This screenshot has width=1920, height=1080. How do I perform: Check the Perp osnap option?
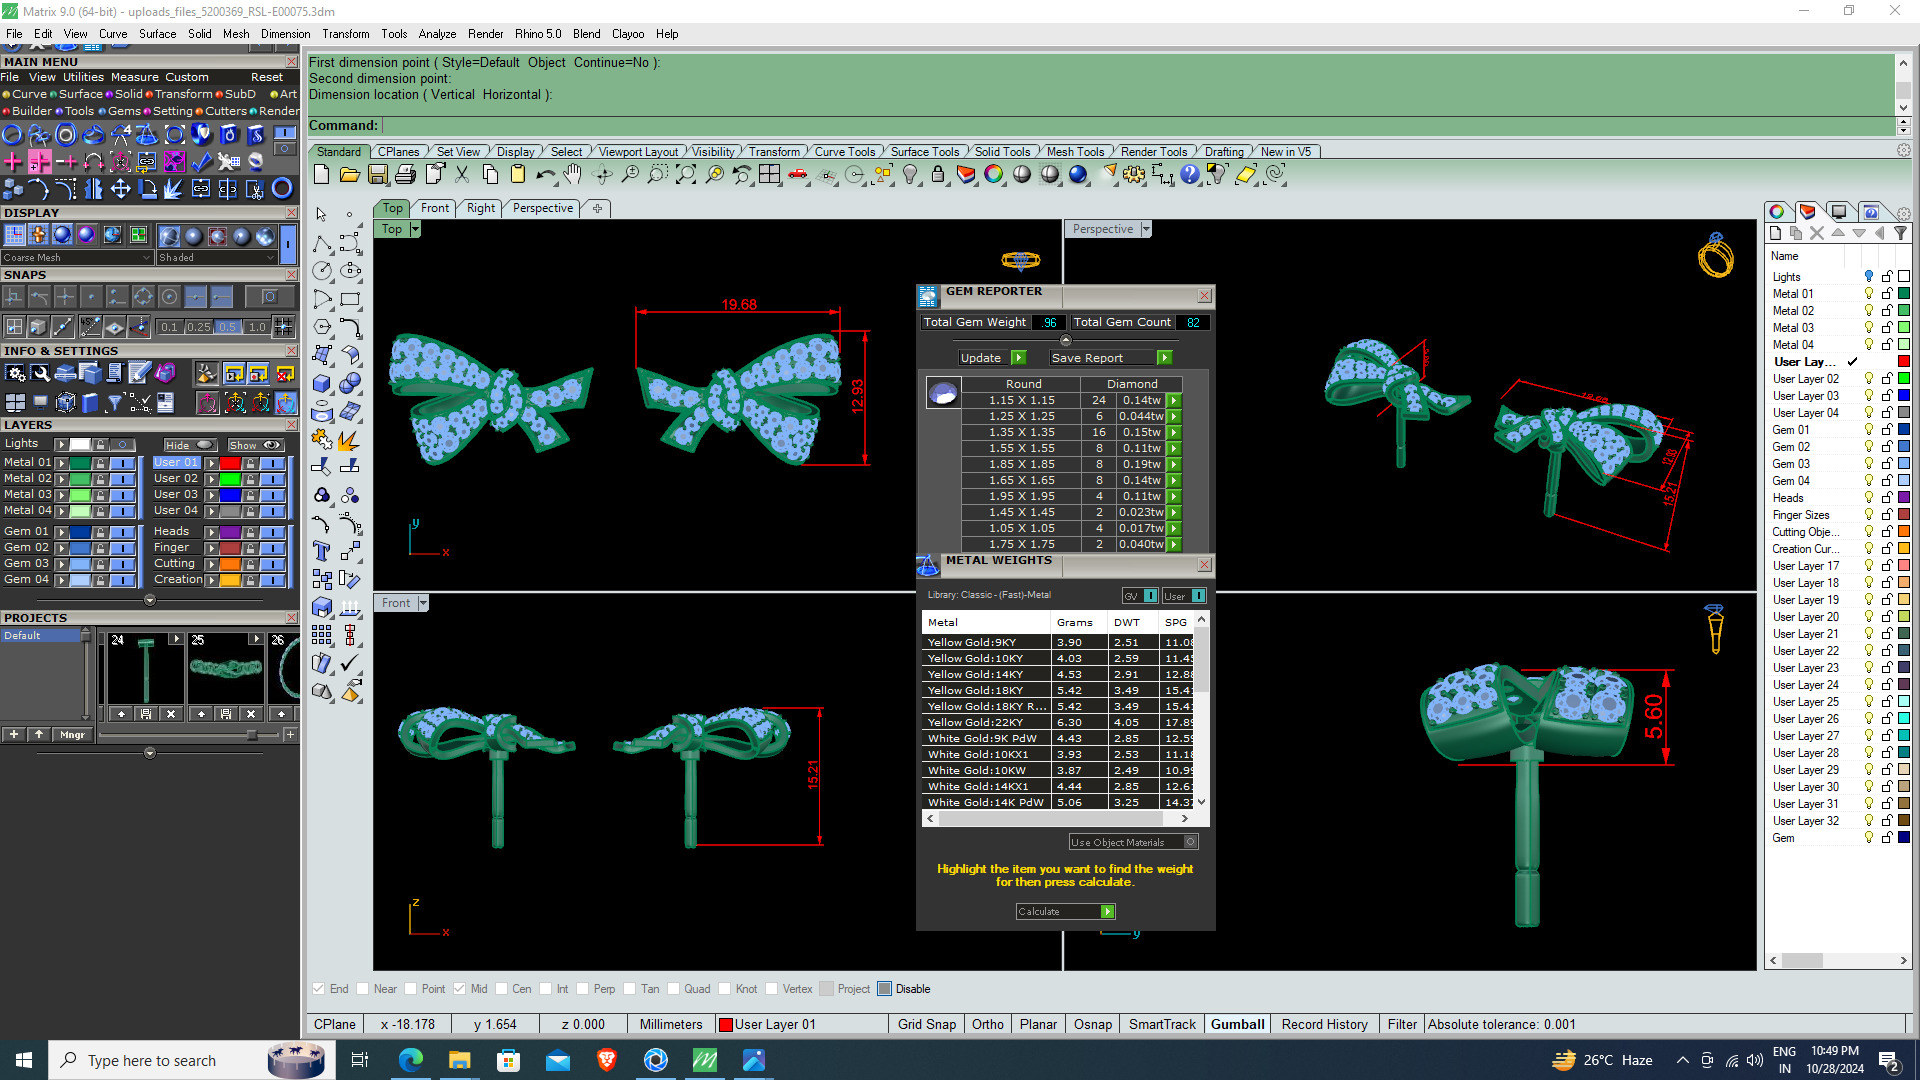[x=583, y=989]
